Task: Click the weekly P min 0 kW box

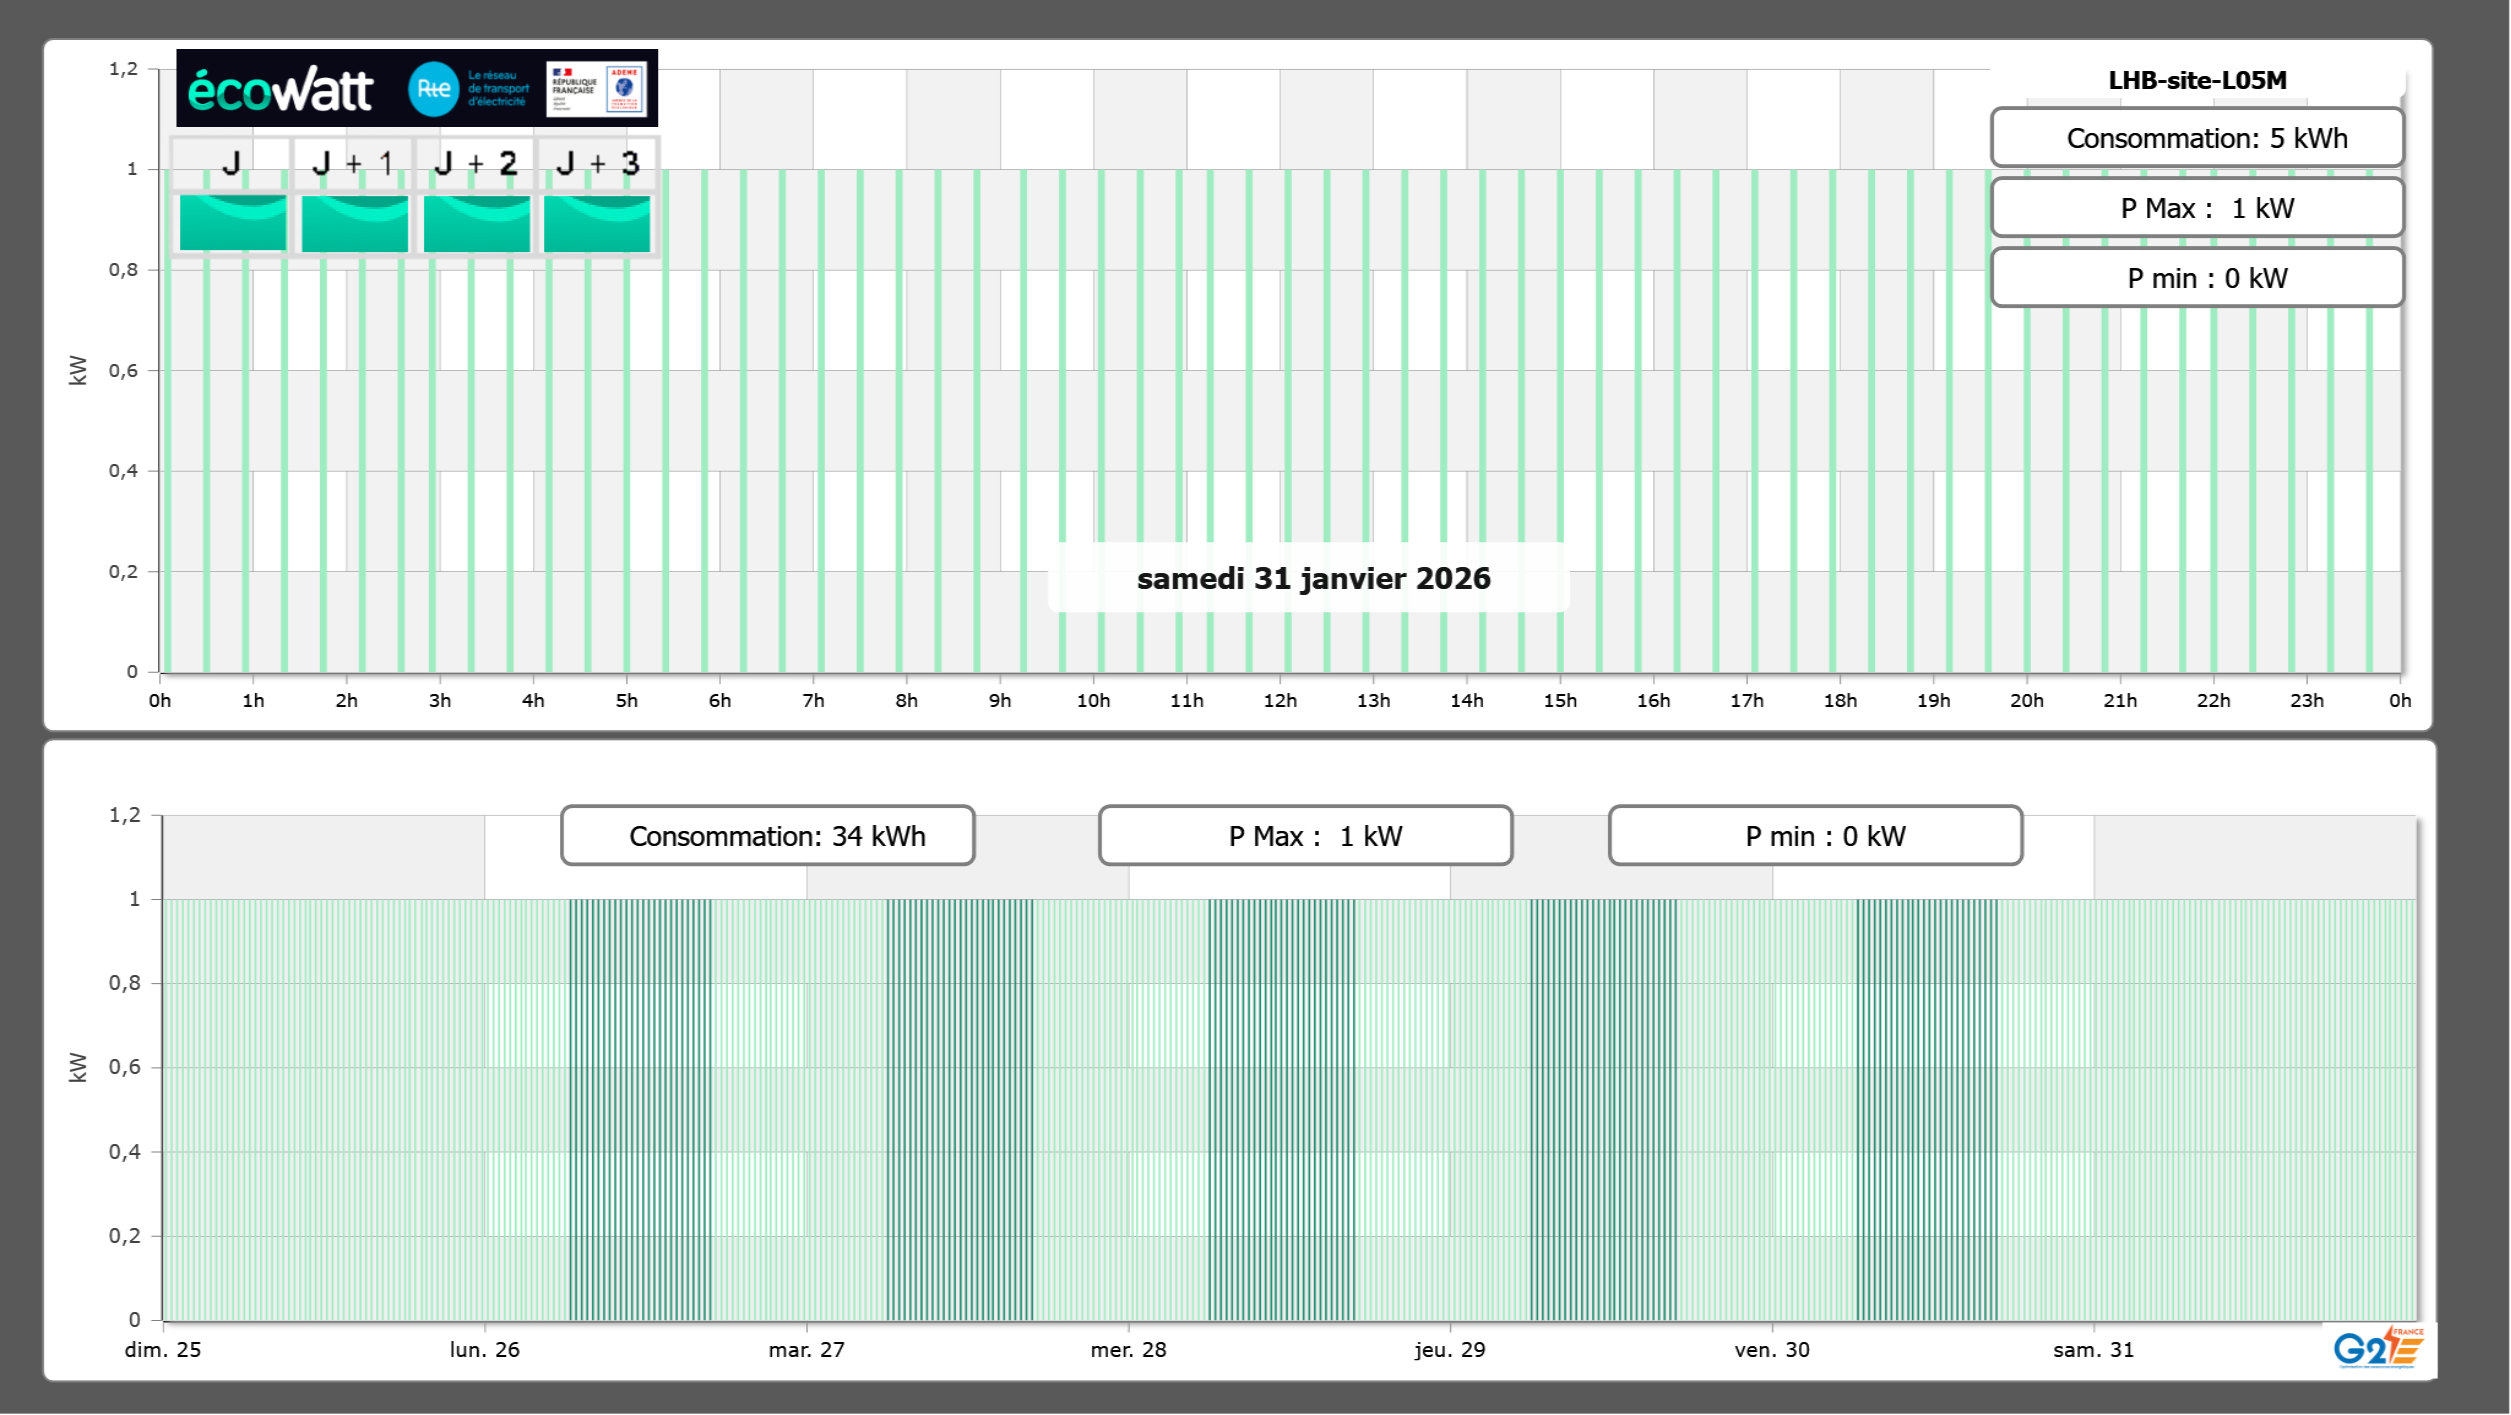Action: click(x=1815, y=836)
